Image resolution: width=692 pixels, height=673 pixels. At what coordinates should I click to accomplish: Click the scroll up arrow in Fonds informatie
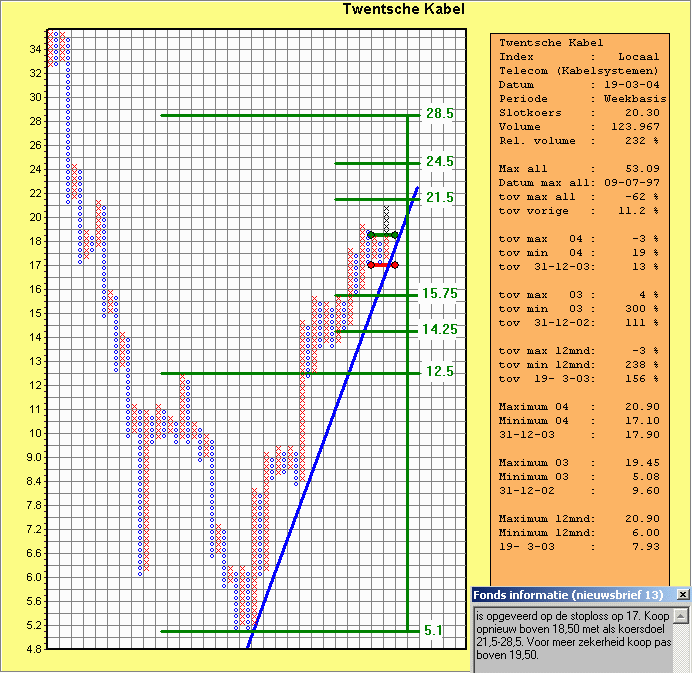point(682,611)
